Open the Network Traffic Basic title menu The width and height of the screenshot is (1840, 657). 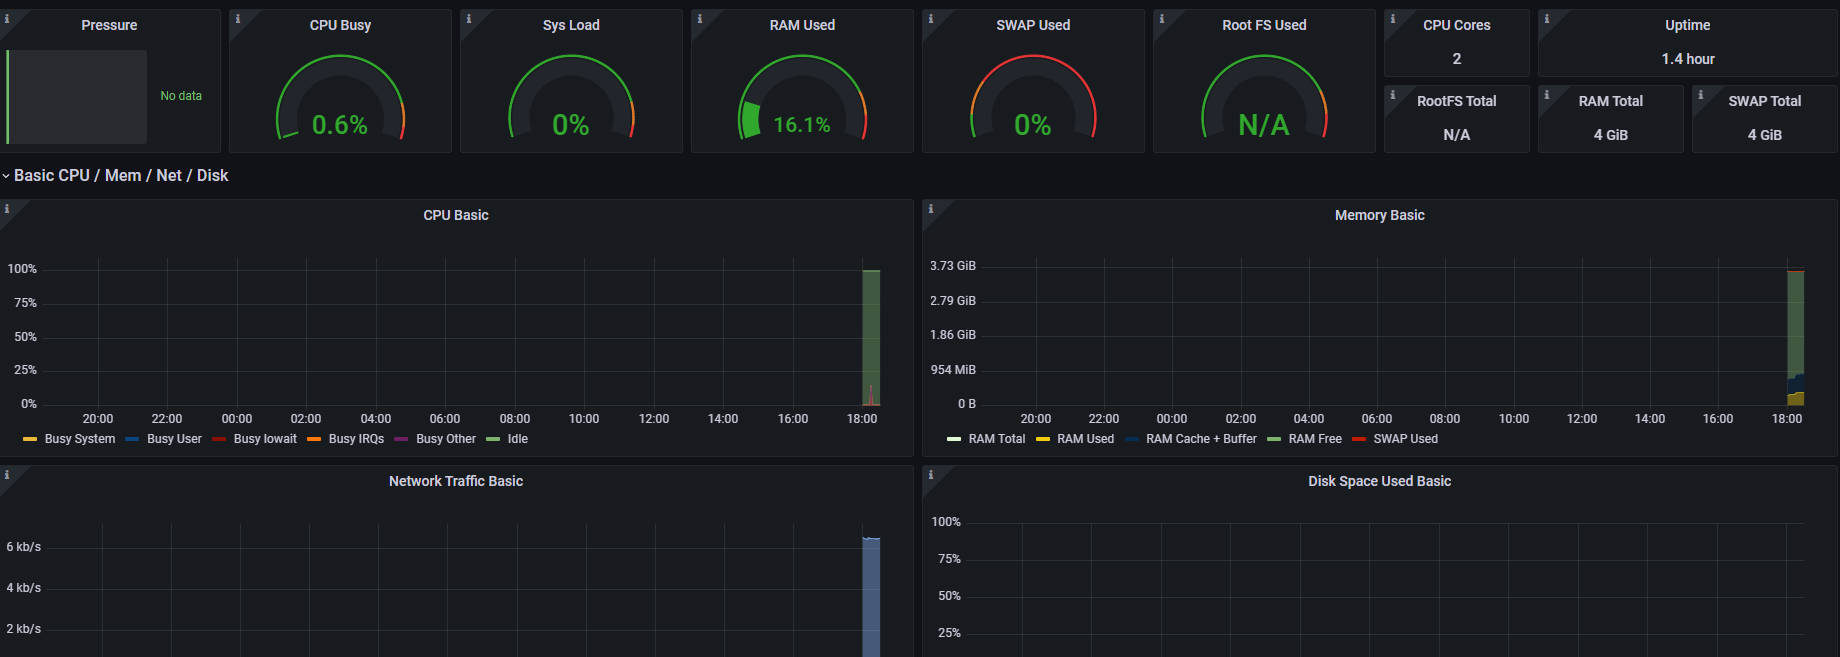tap(456, 481)
